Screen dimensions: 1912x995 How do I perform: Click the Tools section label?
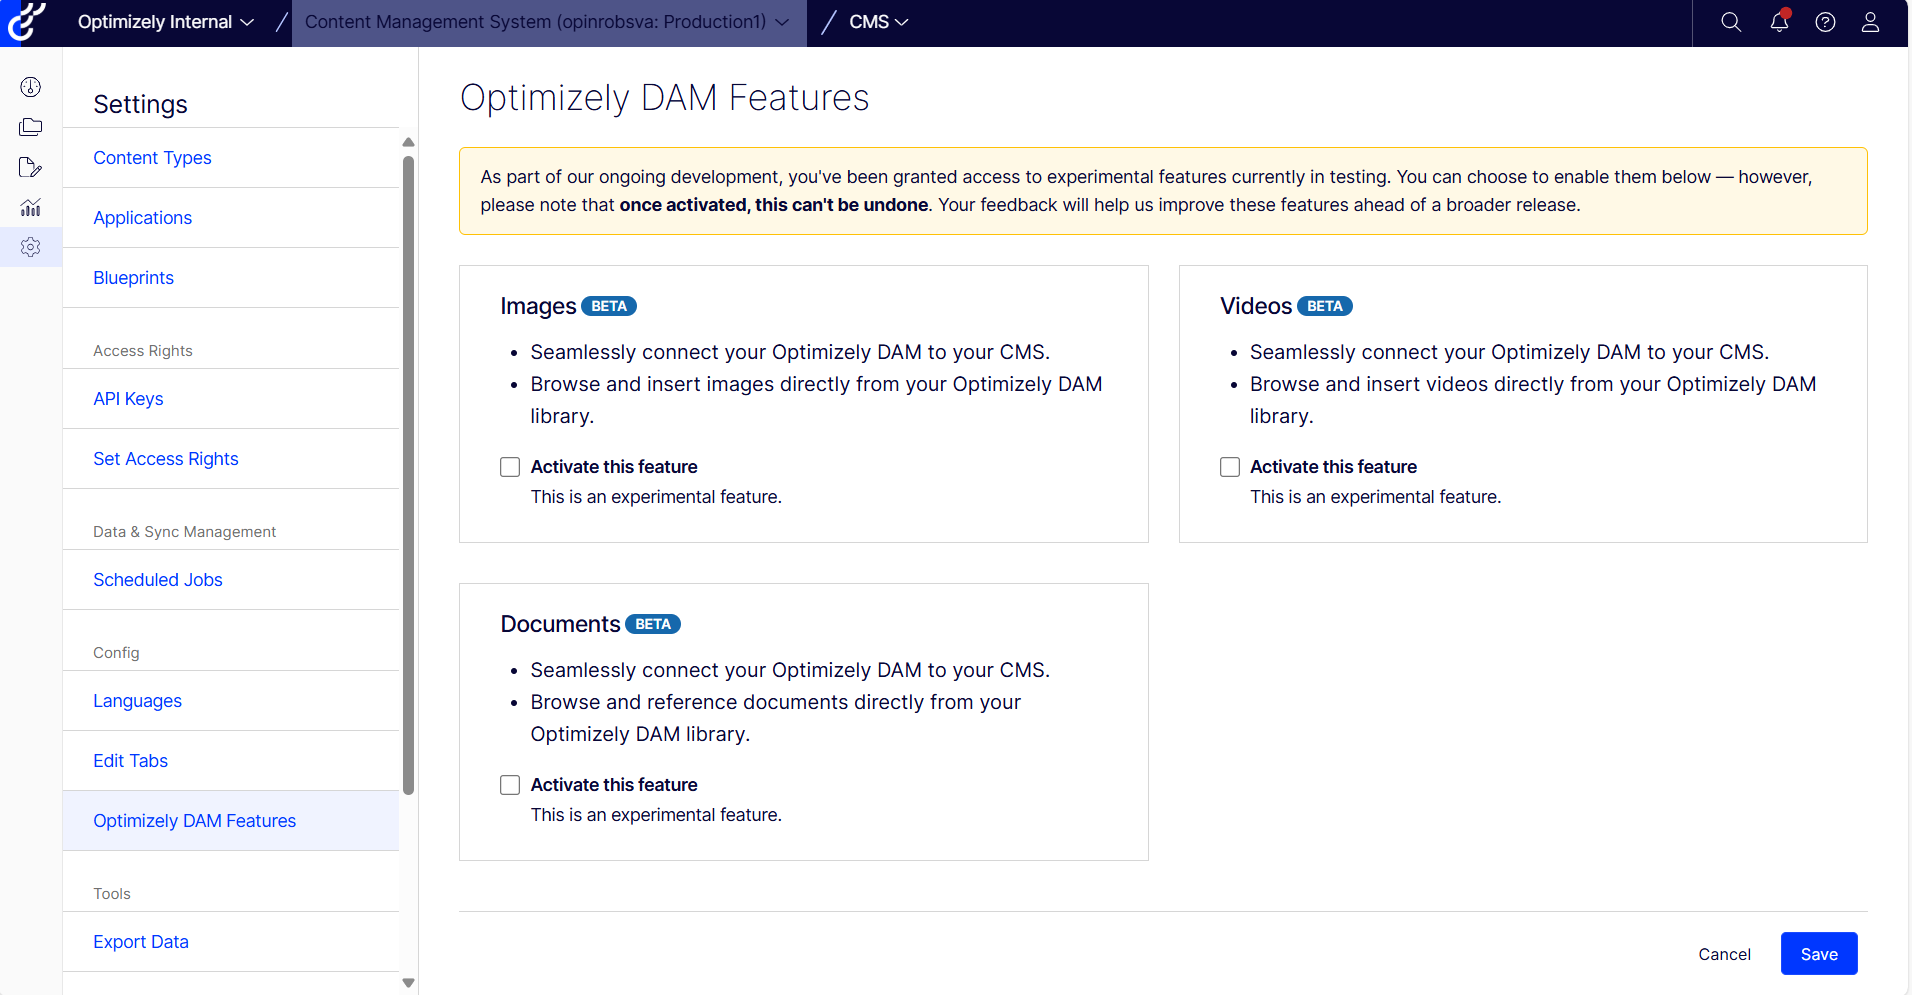click(112, 894)
